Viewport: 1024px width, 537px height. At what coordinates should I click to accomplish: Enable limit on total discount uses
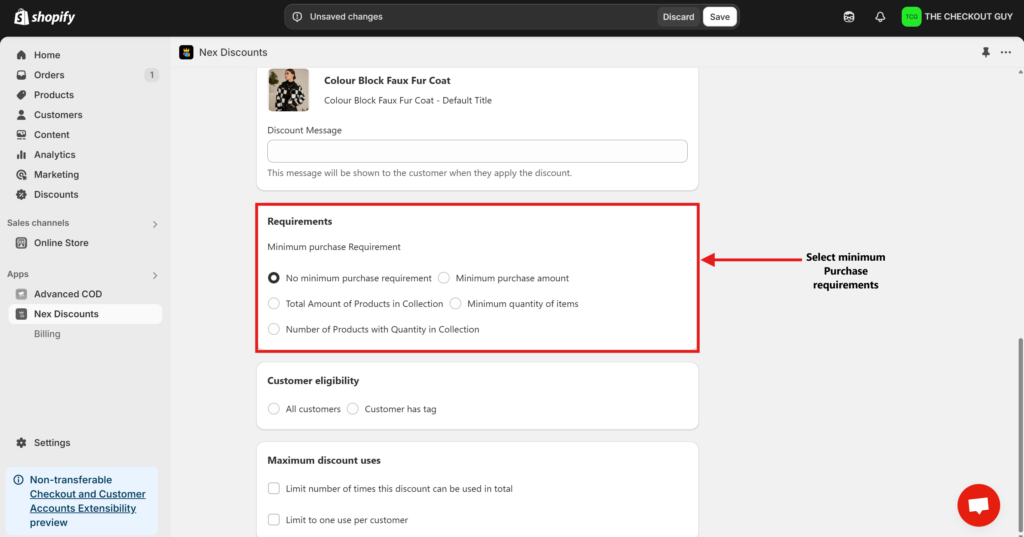point(274,489)
